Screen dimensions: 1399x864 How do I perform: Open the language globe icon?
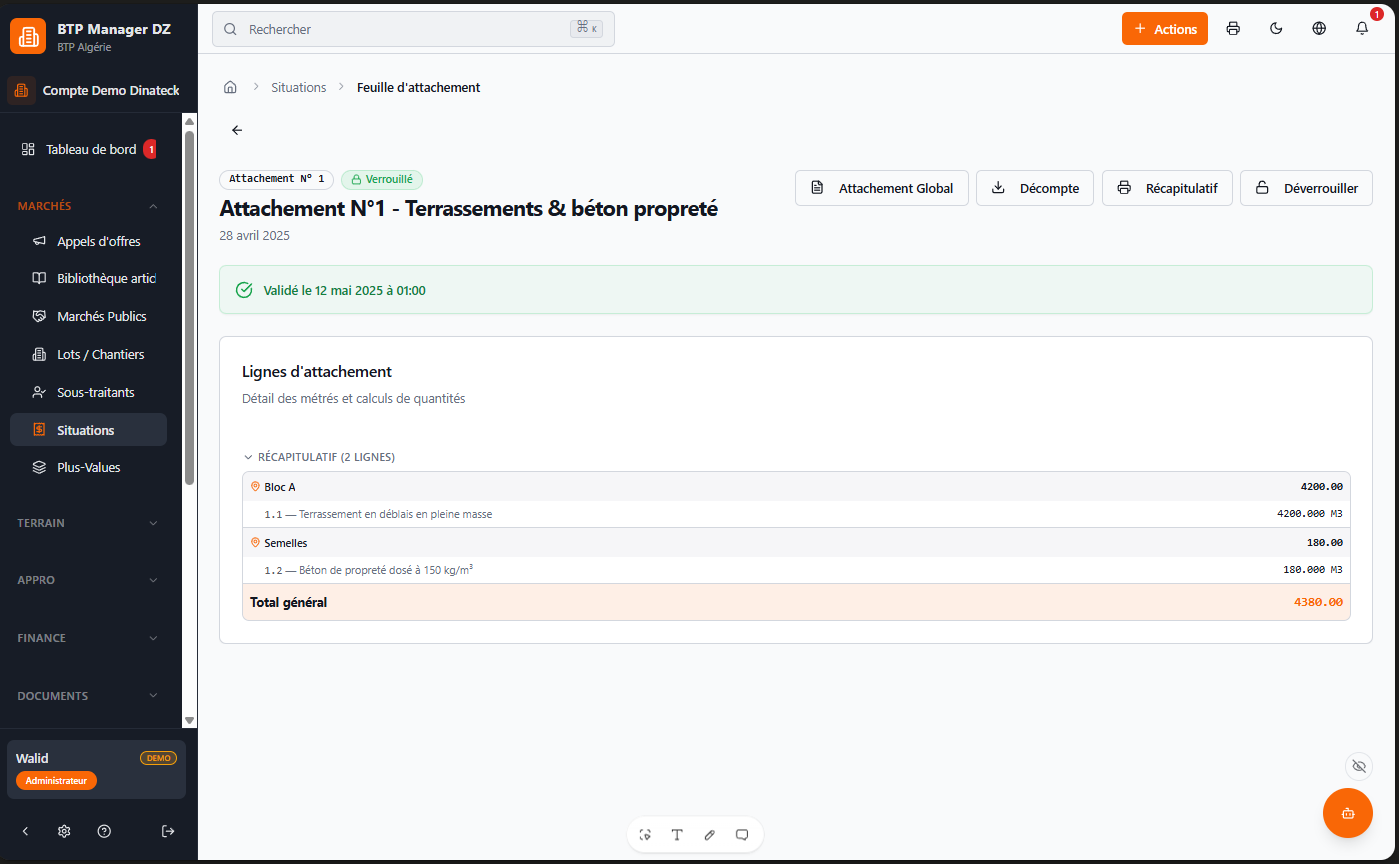1319,29
